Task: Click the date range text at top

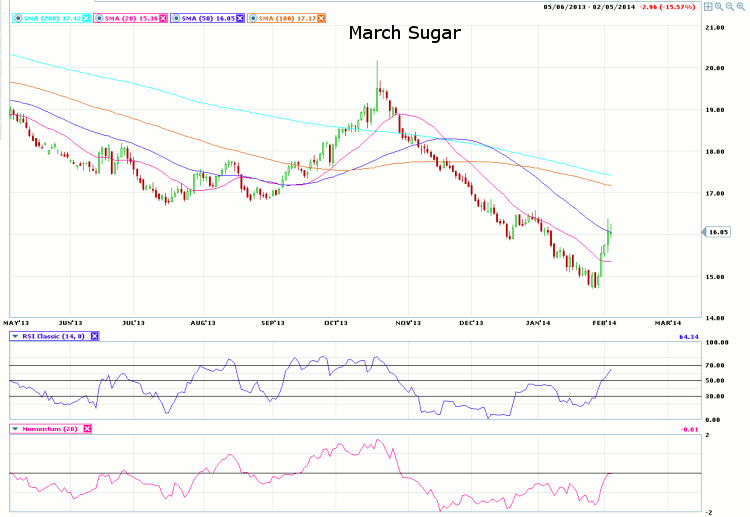Action: [591, 7]
